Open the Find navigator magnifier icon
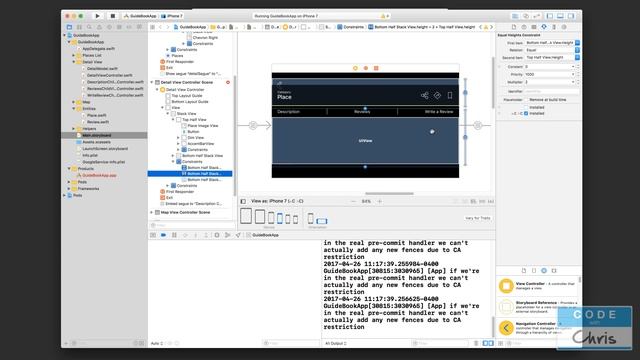The image size is (640, 360). [89, 27]
